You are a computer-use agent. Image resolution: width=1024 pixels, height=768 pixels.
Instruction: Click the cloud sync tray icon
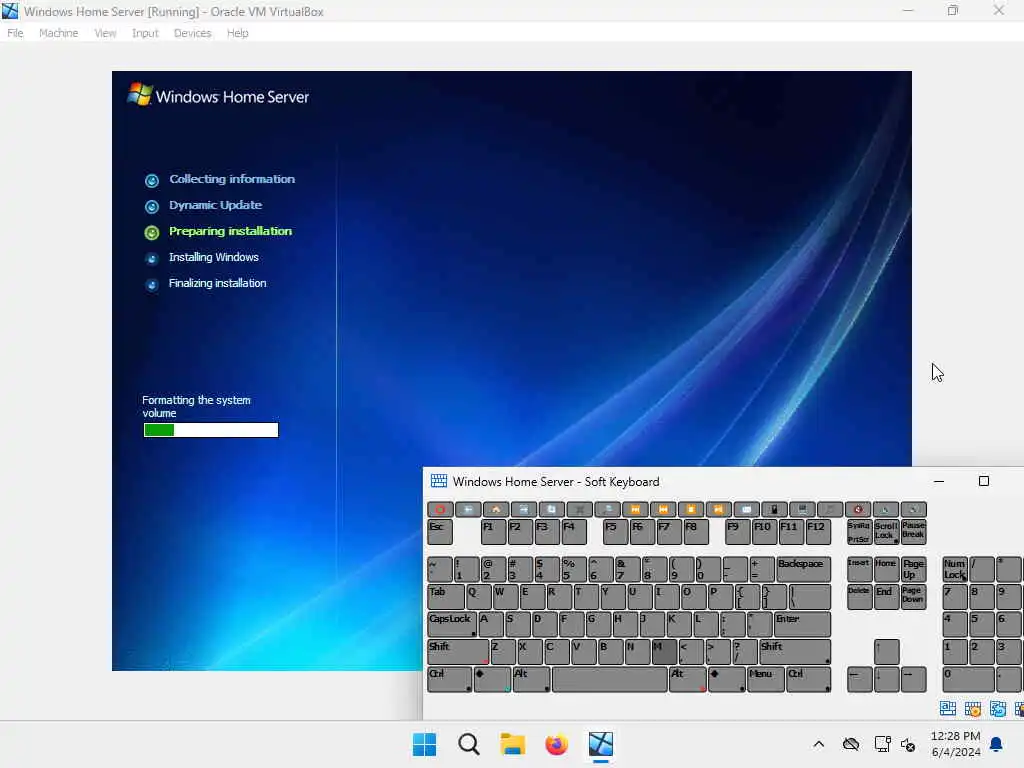(851, 744)
